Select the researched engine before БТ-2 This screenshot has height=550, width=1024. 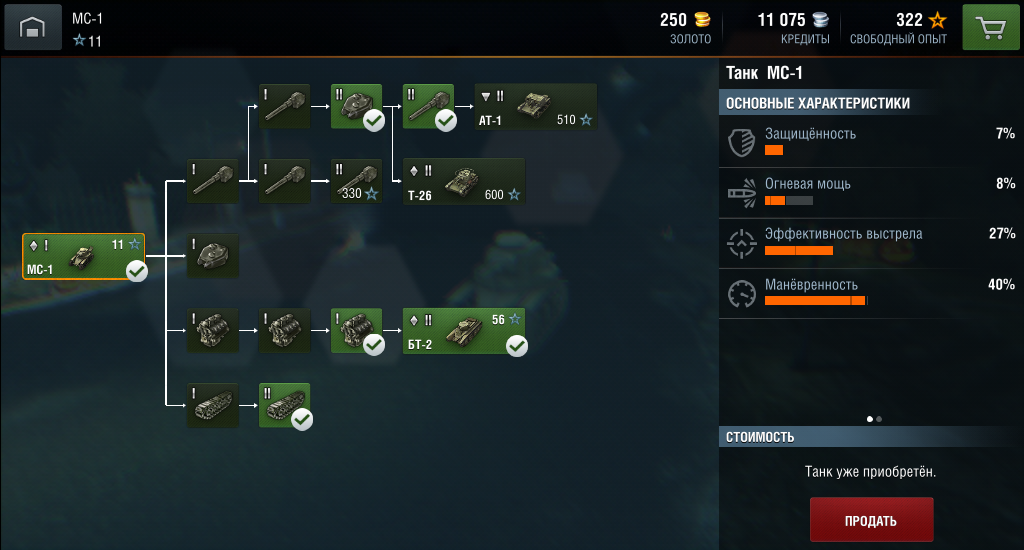[x=357, y=331]
